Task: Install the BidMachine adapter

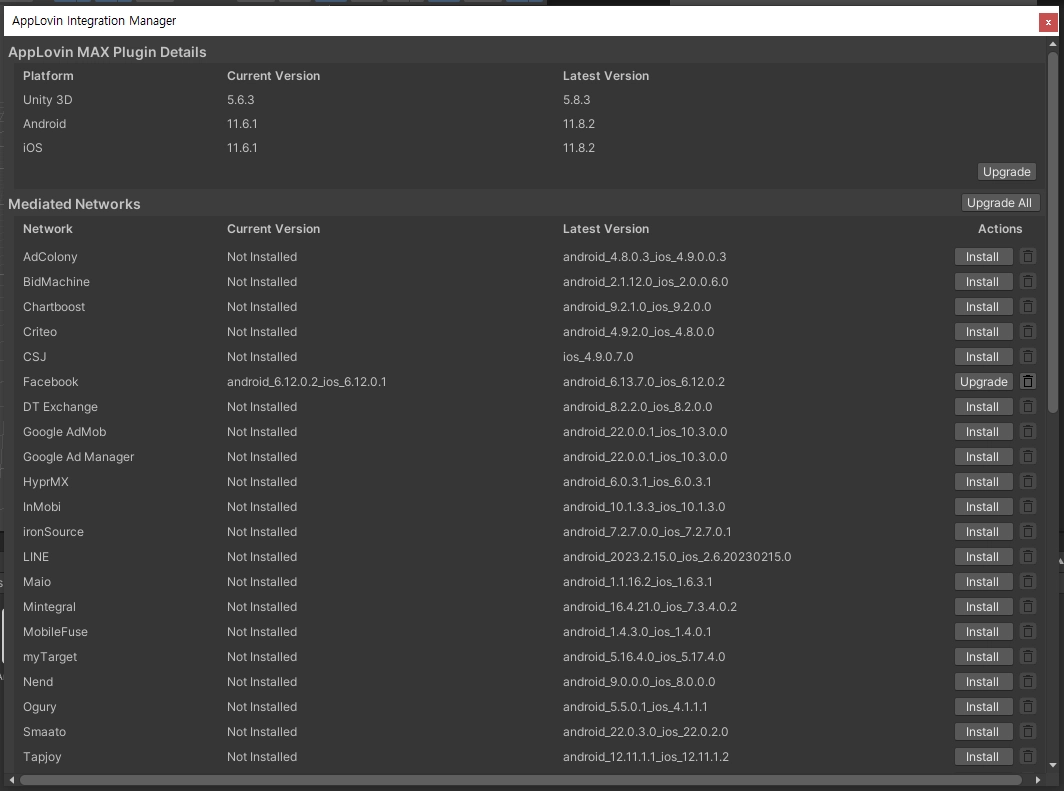Action: 983,282
